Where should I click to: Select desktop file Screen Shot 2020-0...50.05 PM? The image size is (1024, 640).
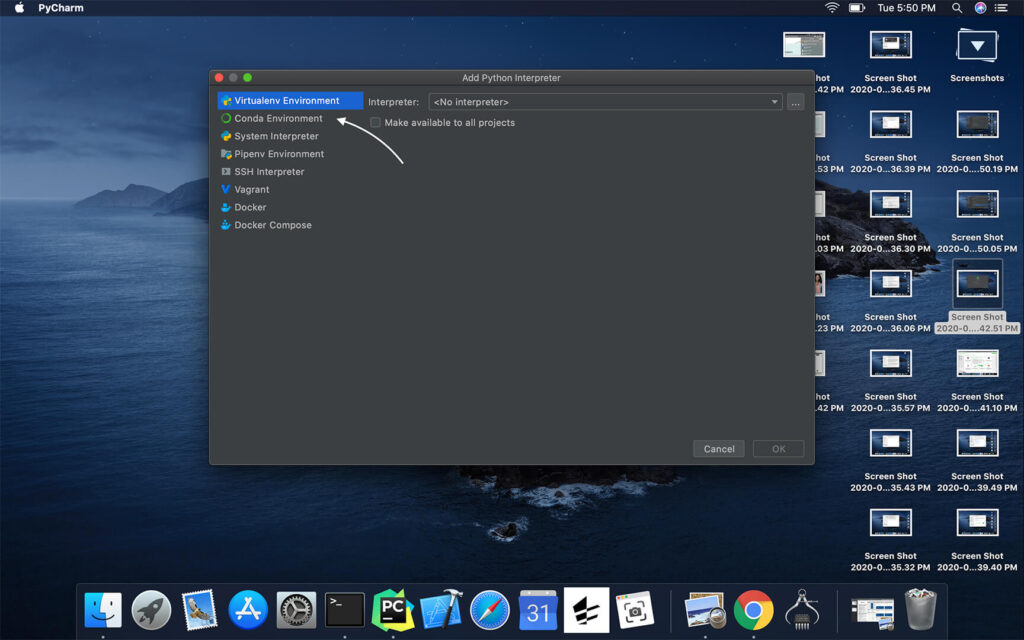[977, 205]
